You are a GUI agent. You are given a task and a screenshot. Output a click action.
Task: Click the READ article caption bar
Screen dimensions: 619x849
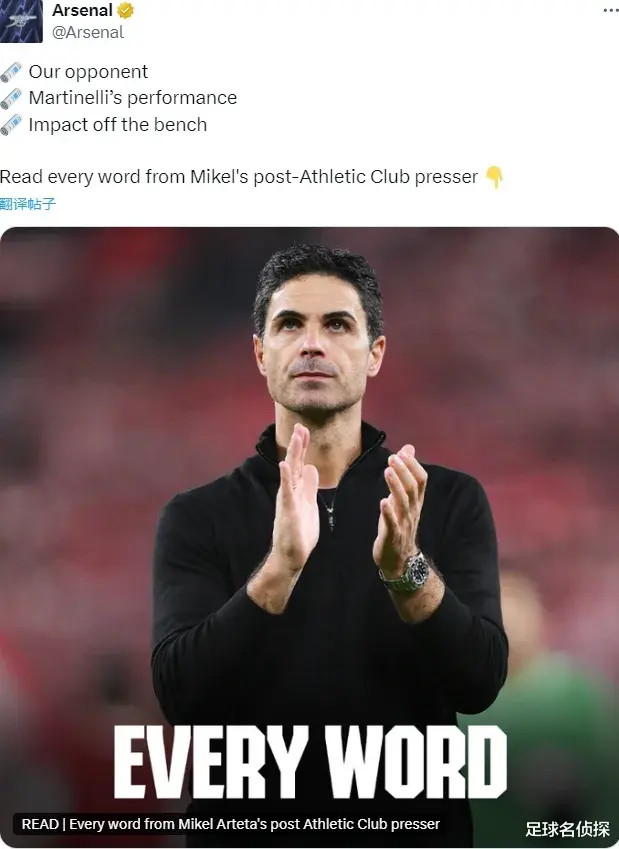[x=231, y=824]
